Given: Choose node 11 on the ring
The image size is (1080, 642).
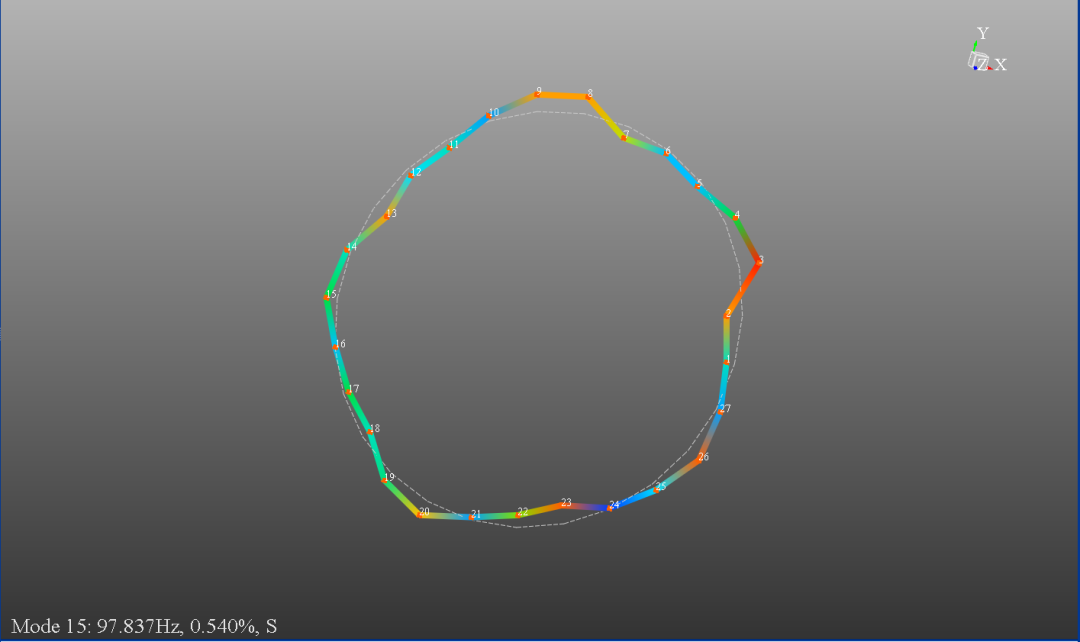Looking at the screenshot, I should coord(450,147).
